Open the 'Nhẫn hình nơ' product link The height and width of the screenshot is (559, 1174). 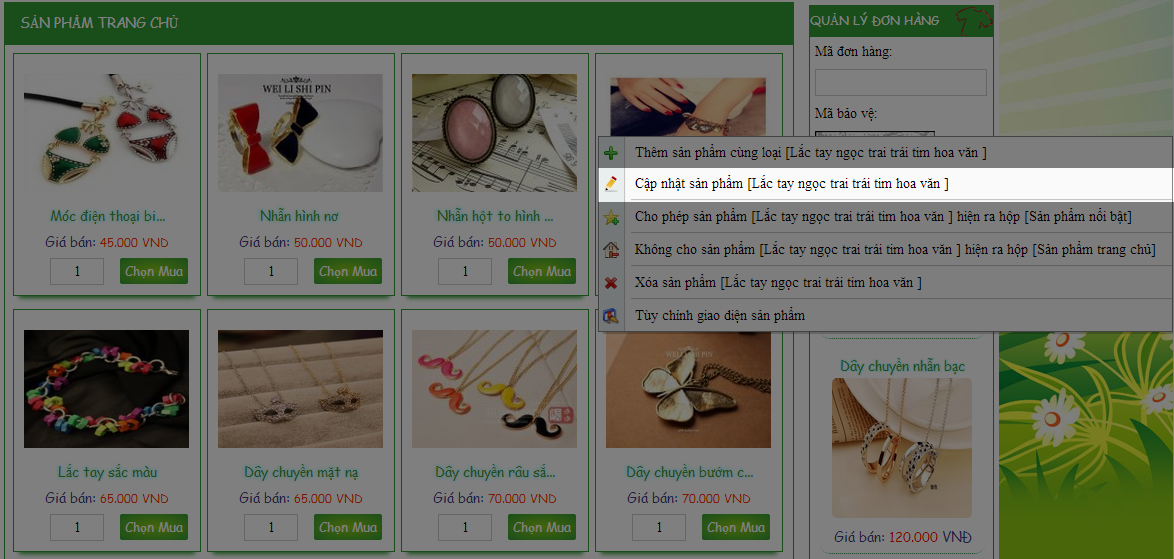pyautogui.click(x=299, y=216)
